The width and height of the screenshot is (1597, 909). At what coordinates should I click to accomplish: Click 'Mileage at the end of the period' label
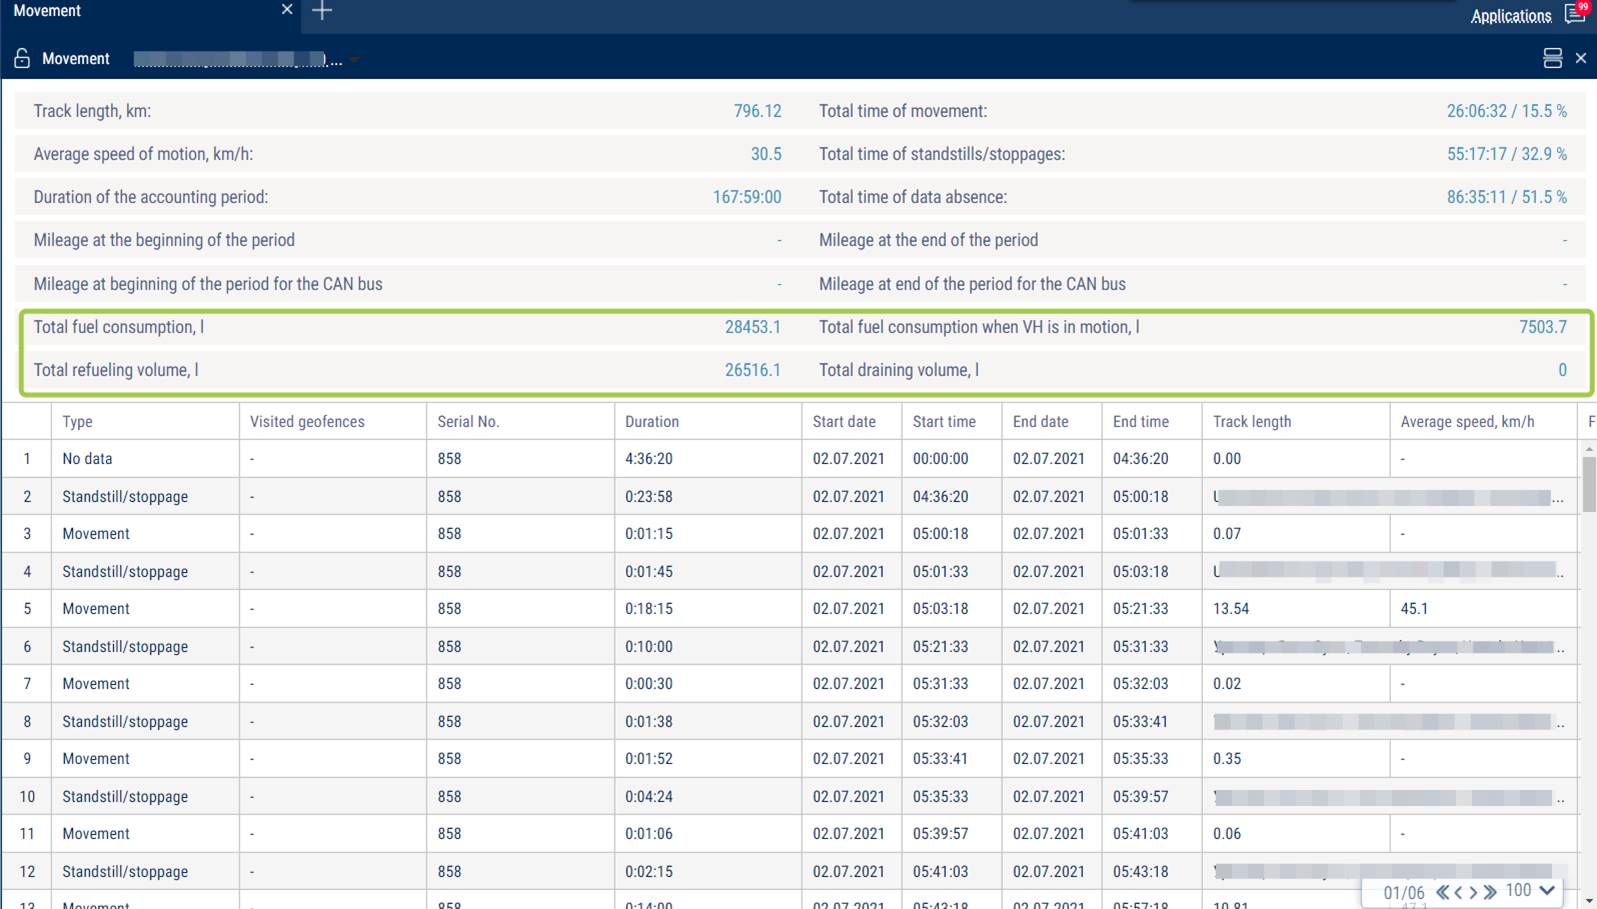[928, 240]
